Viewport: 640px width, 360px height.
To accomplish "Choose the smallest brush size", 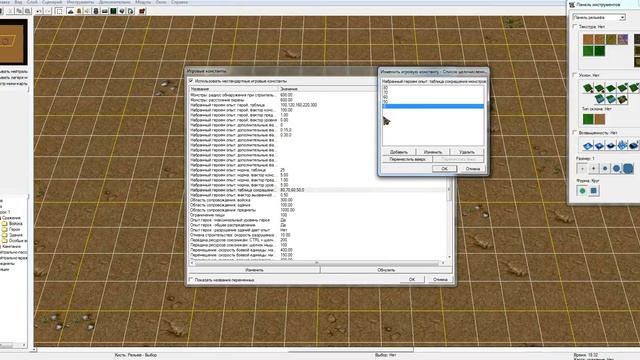I will 582,168.
